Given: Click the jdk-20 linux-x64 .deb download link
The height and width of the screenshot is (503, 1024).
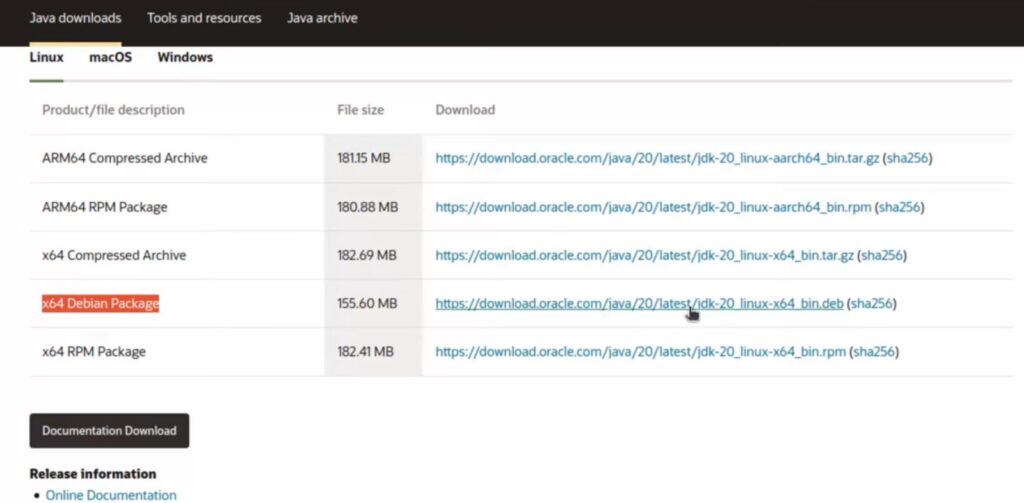Looking at the screenshot, I should [x=639, y=304].
